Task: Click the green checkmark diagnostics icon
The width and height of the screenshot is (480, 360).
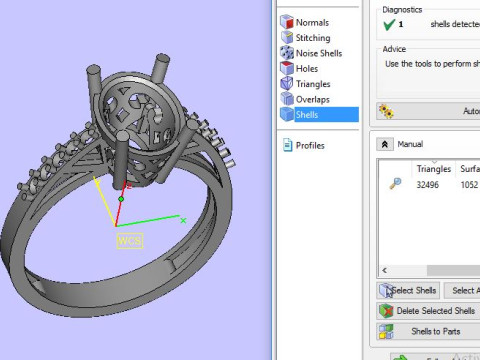Action: [389, 25]
